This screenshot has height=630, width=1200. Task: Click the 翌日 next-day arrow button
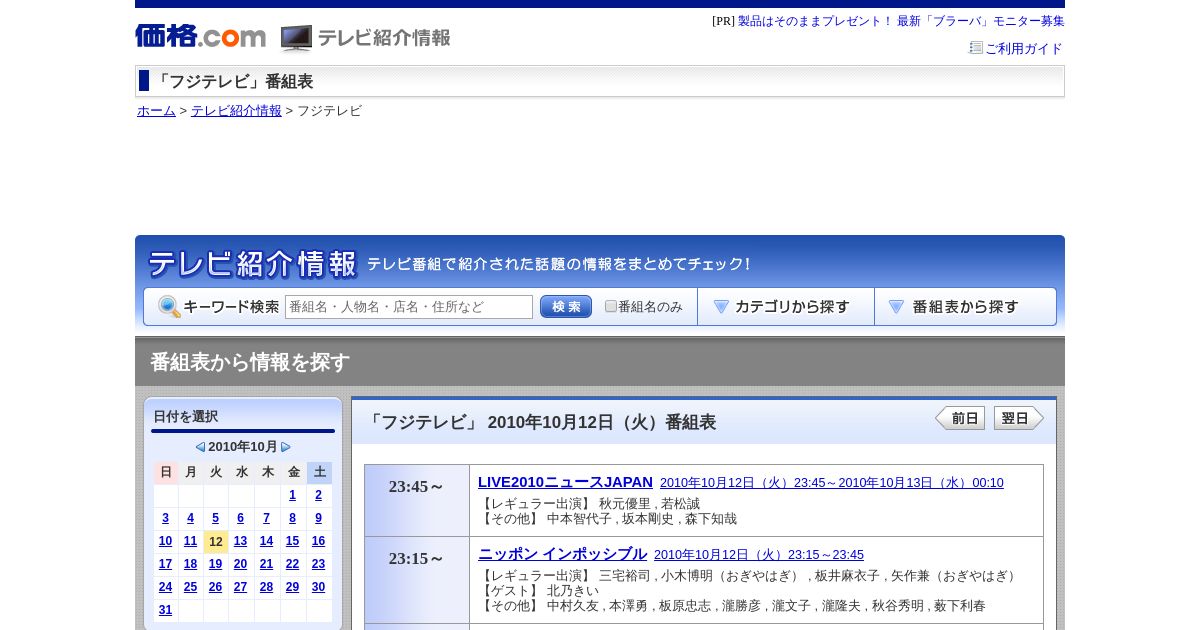pyautogui.click(x=1019, y=418)
